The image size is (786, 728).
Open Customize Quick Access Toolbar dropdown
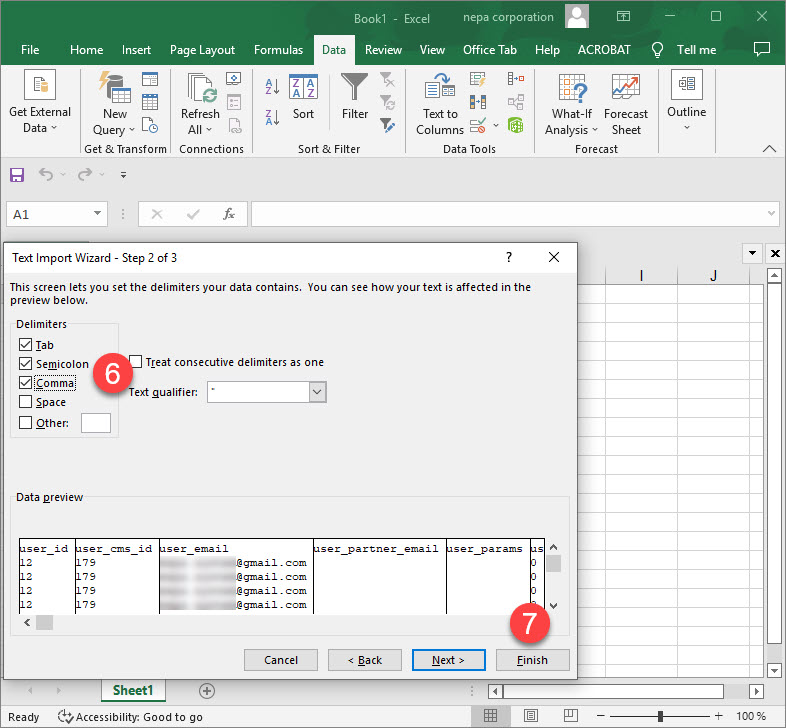(123, 175)
